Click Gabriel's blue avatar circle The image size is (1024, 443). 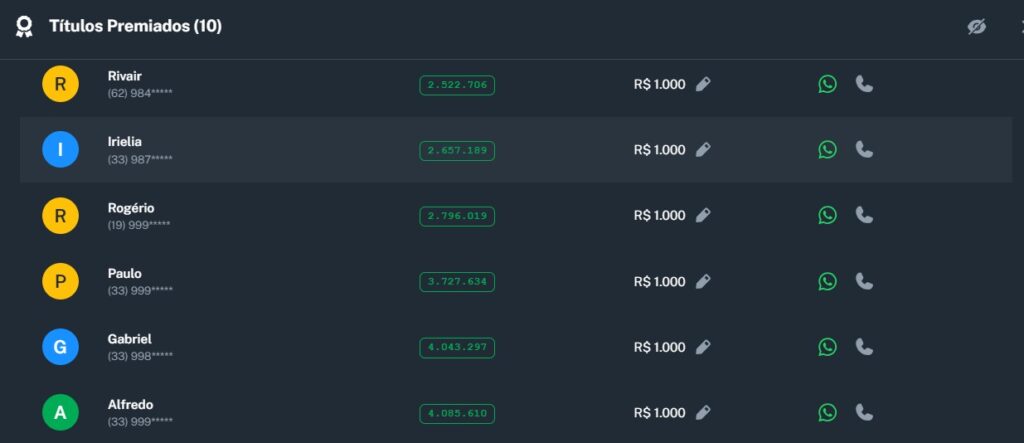(x=60, y=347)
